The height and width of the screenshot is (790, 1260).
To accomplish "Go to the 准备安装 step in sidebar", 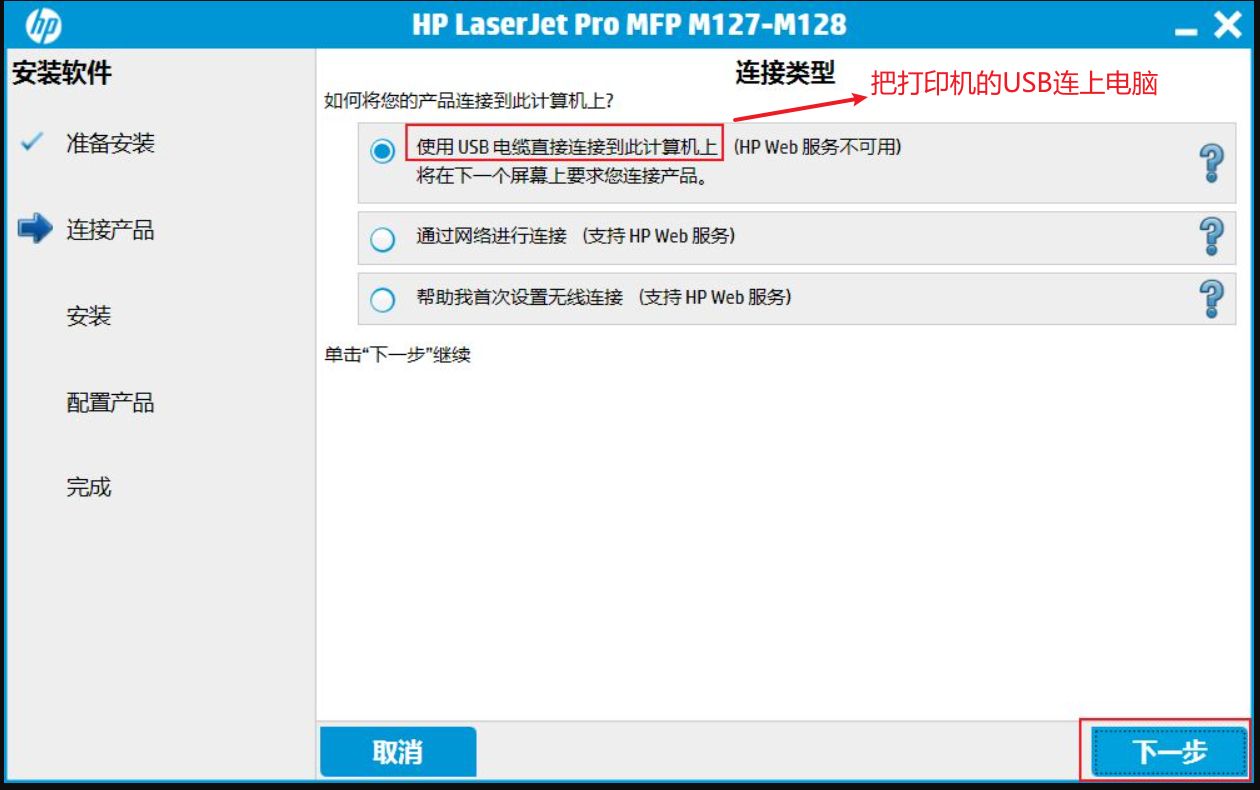I will click(110, 143).
